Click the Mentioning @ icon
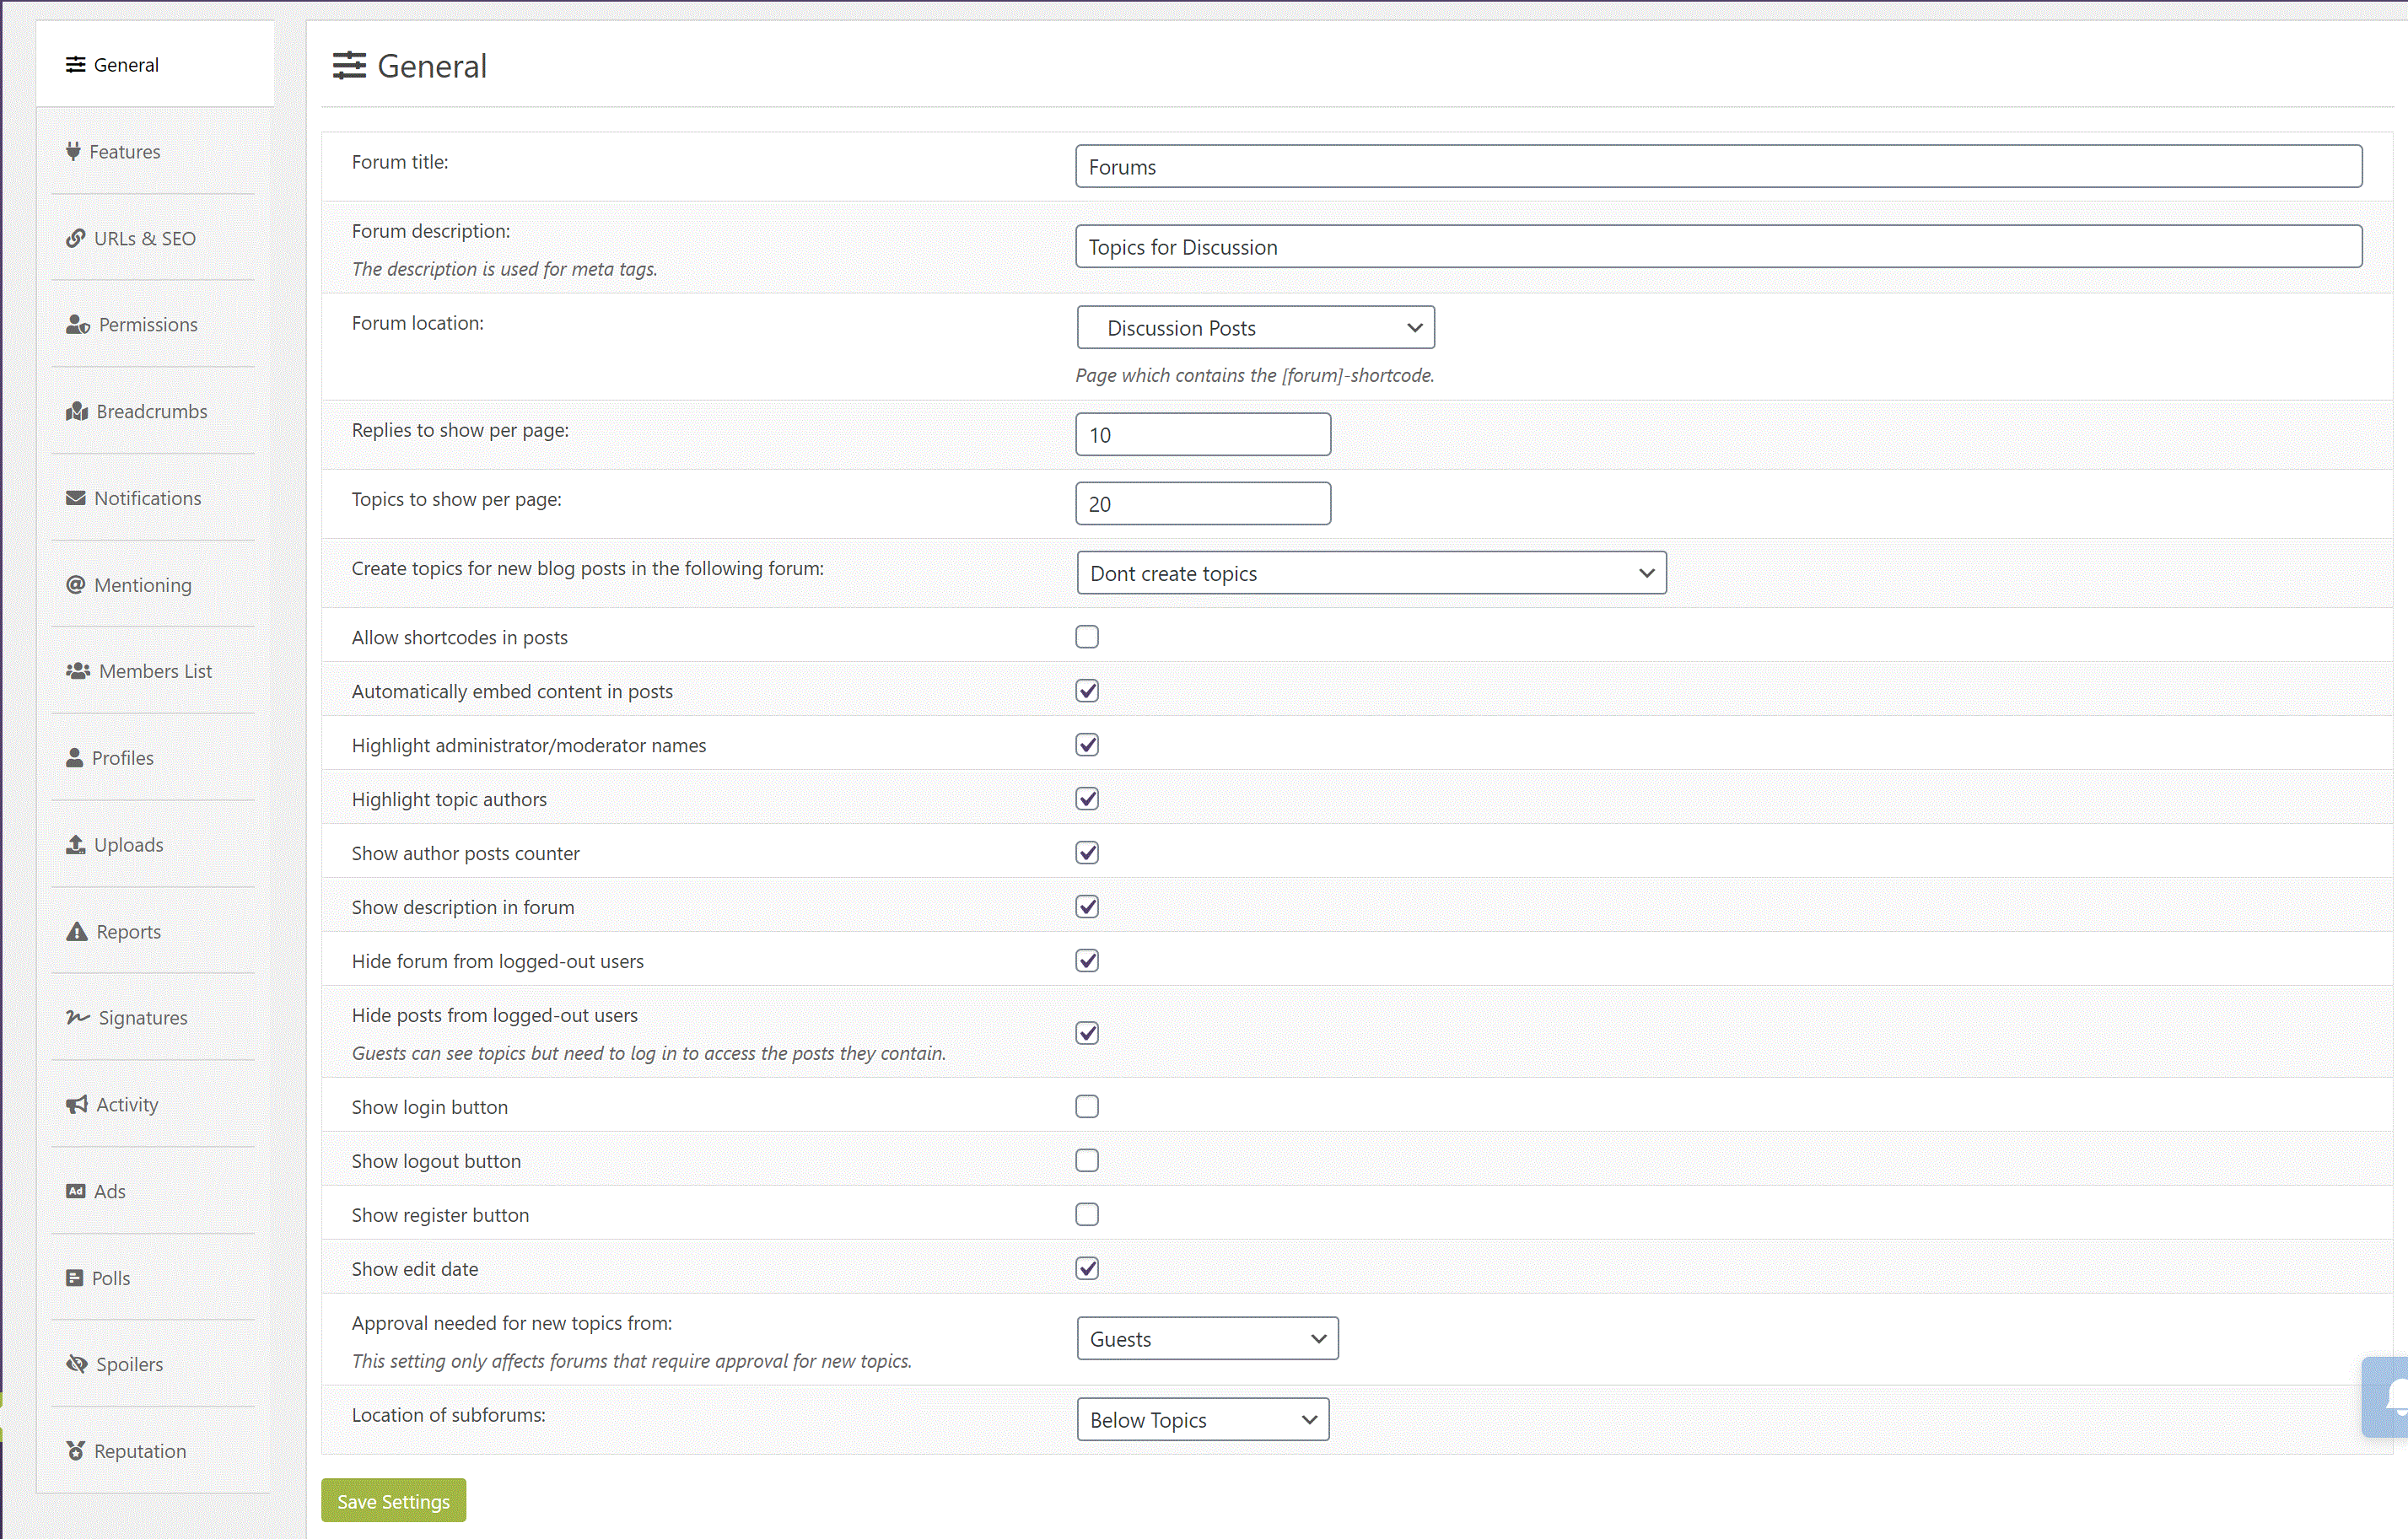Image resolution: width=2408 pixels, height=1539 pixels. pos(75,584)
